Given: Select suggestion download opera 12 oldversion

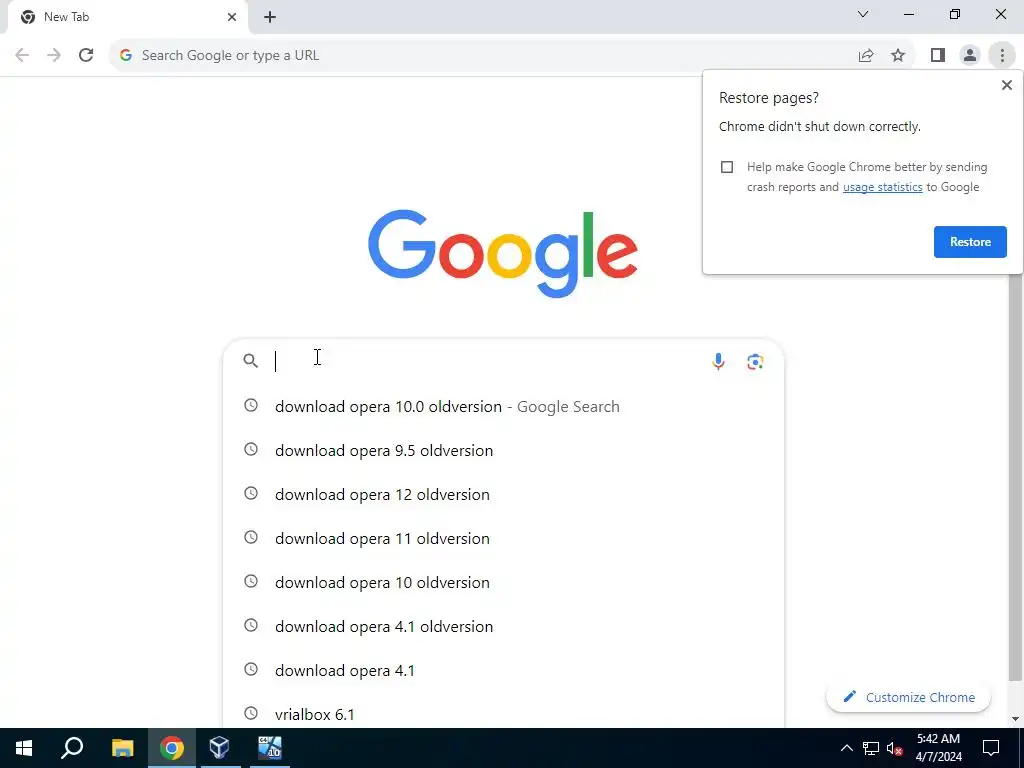Looking at the screenshot, I should pyautogui.click(x=503, y=494).
